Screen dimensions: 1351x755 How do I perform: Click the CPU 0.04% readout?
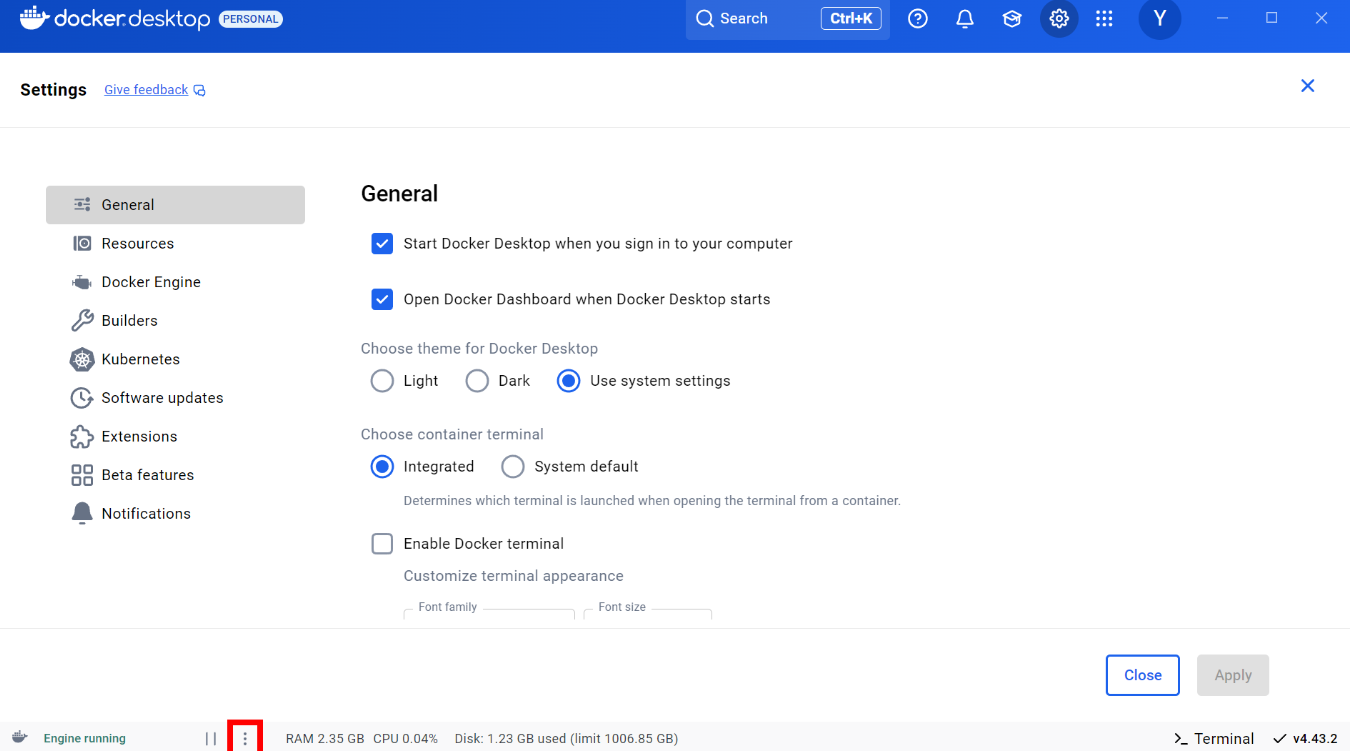[405, 739]
